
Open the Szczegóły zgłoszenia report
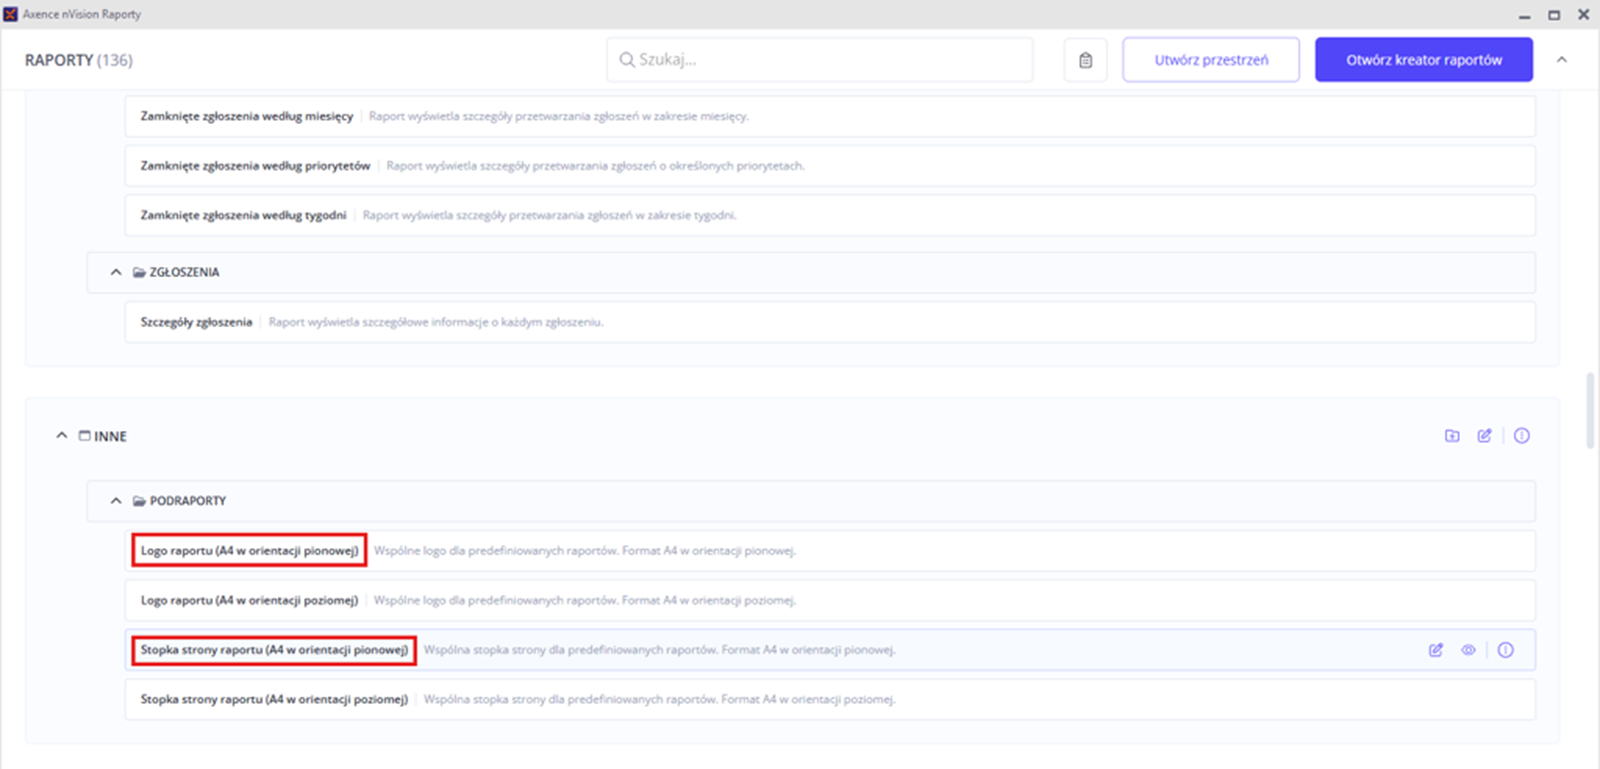(x=196, y=322)
